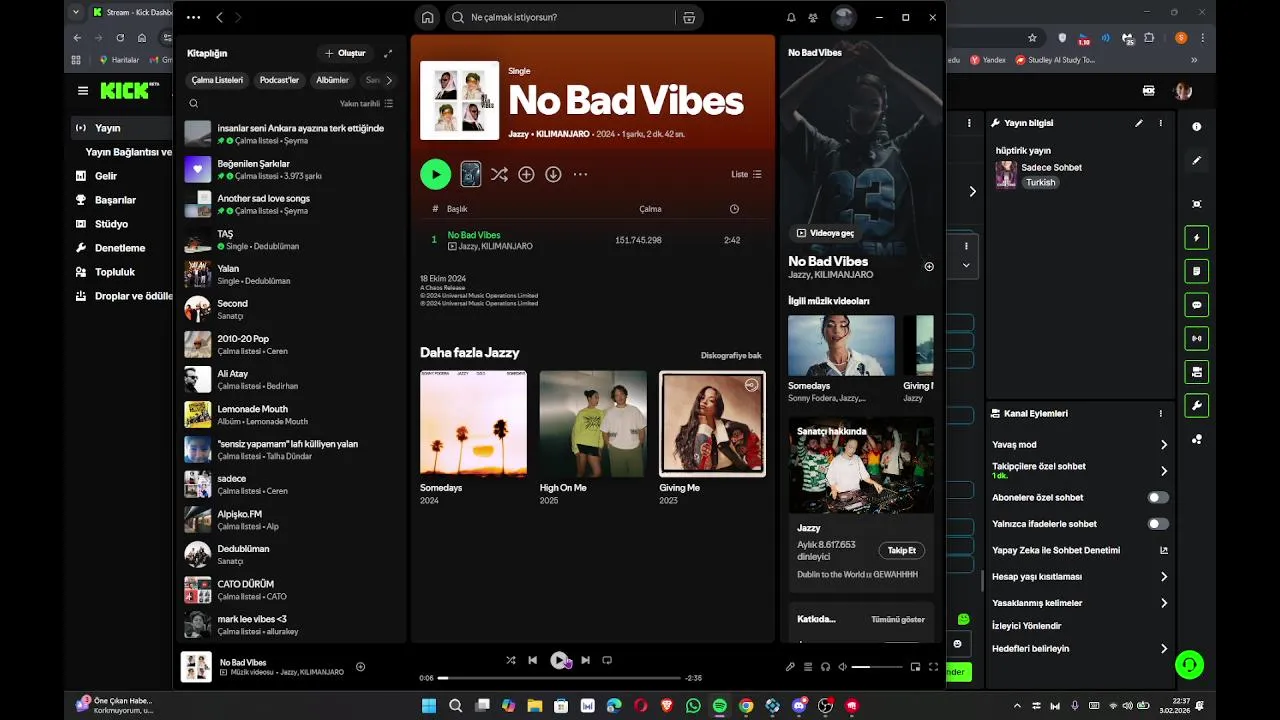
Task: Open Kanal Eylemleri panel three-dot menu
Action: (1161, 413)
